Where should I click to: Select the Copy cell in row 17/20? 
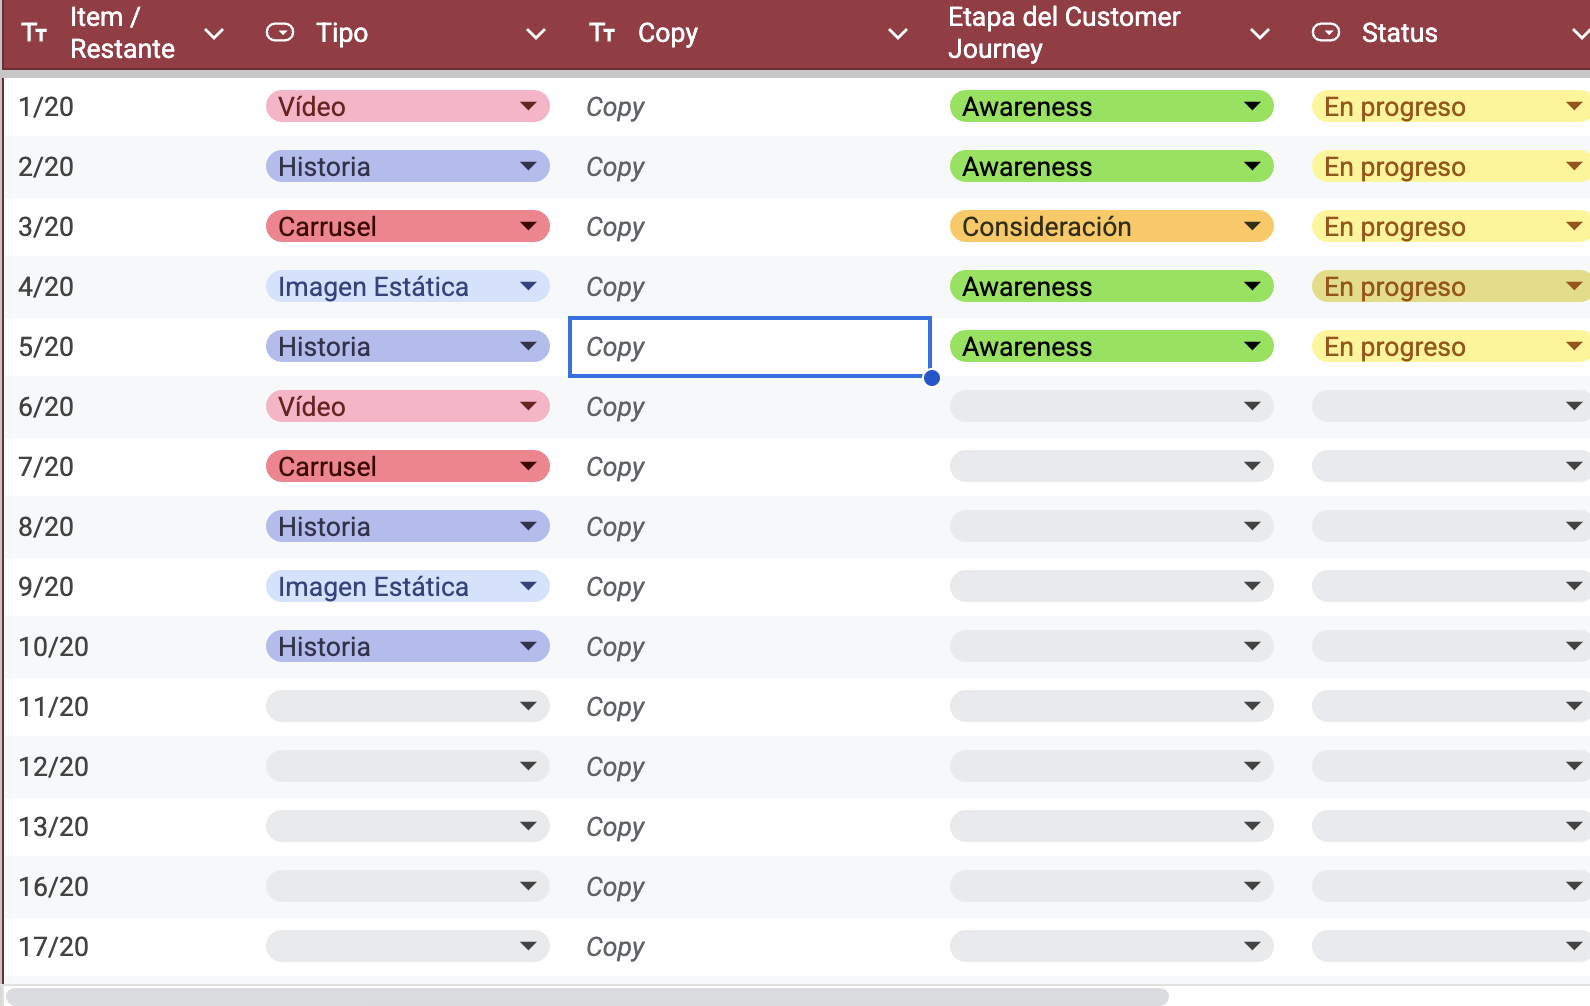click(x=750, y=946)
